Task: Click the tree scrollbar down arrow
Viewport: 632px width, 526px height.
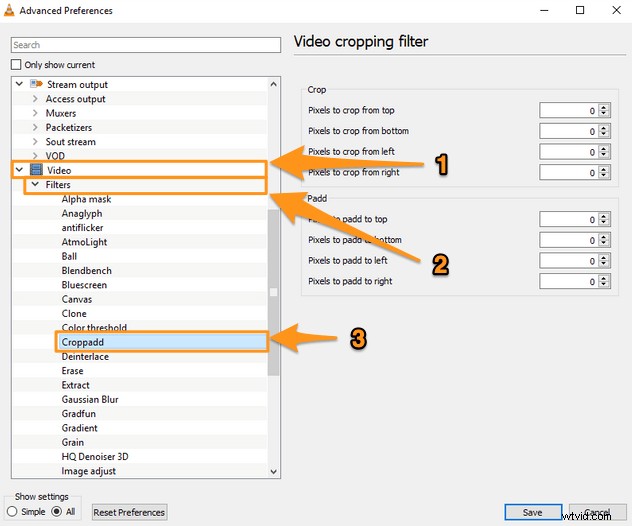Action: click(x=274, y=471)
